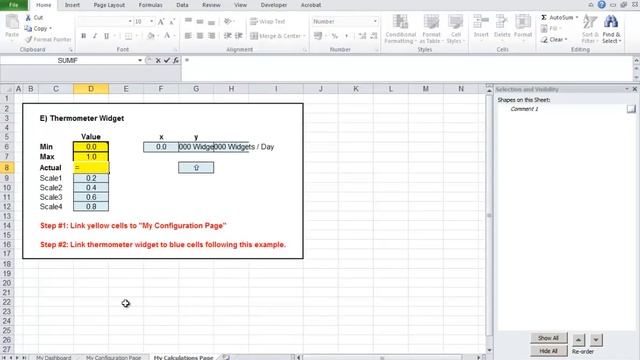
Task: Center text horizontally
Action: click(200, 36)
